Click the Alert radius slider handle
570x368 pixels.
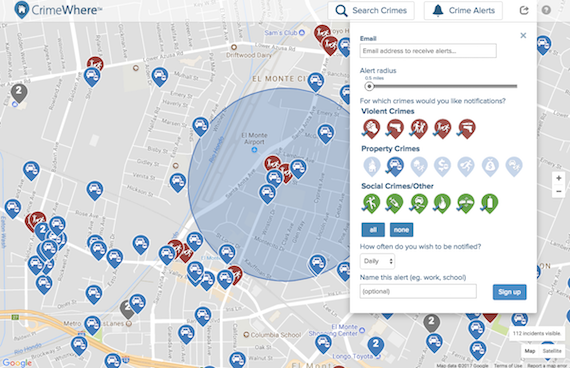pyautogui.click(x=369, y=86)
